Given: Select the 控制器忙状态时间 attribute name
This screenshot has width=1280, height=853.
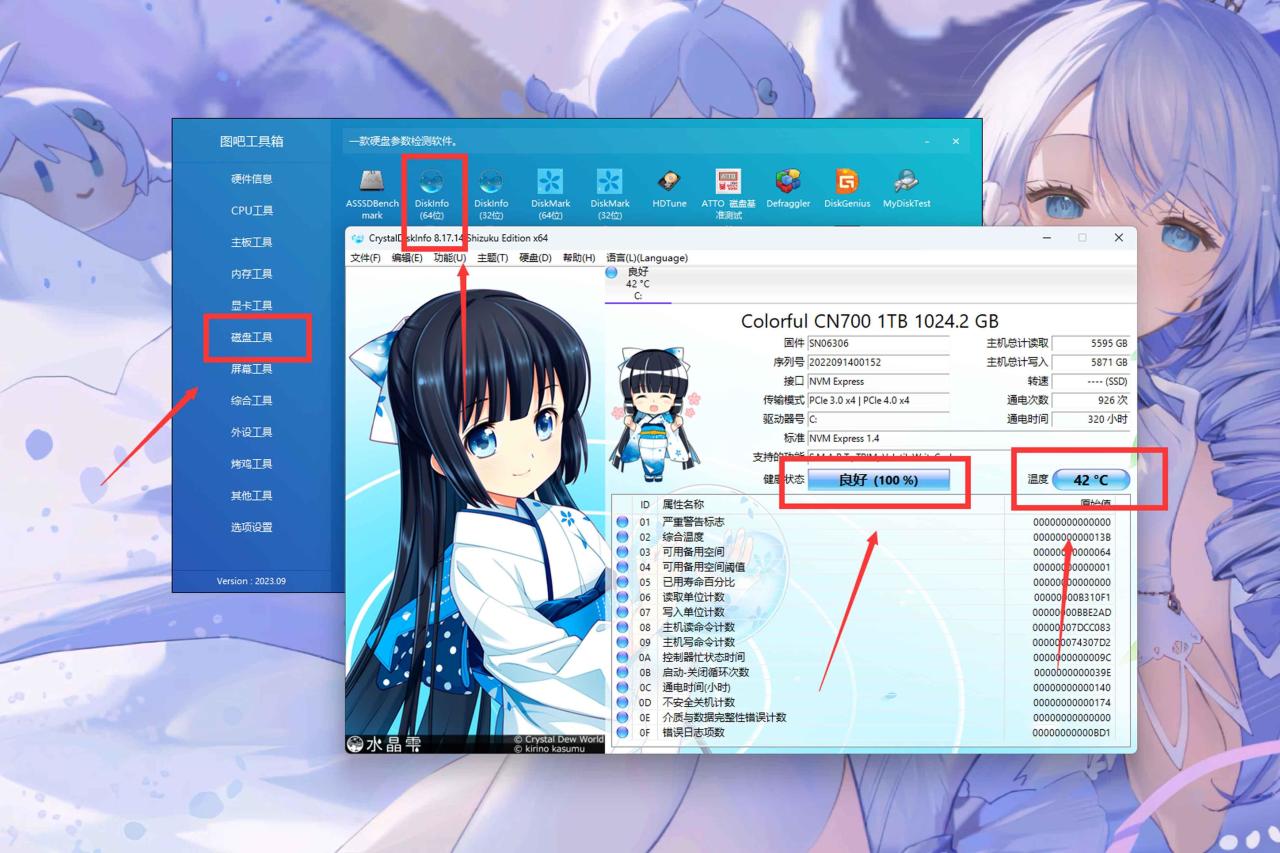Looking at the screenshot, I should pos(703,657).
